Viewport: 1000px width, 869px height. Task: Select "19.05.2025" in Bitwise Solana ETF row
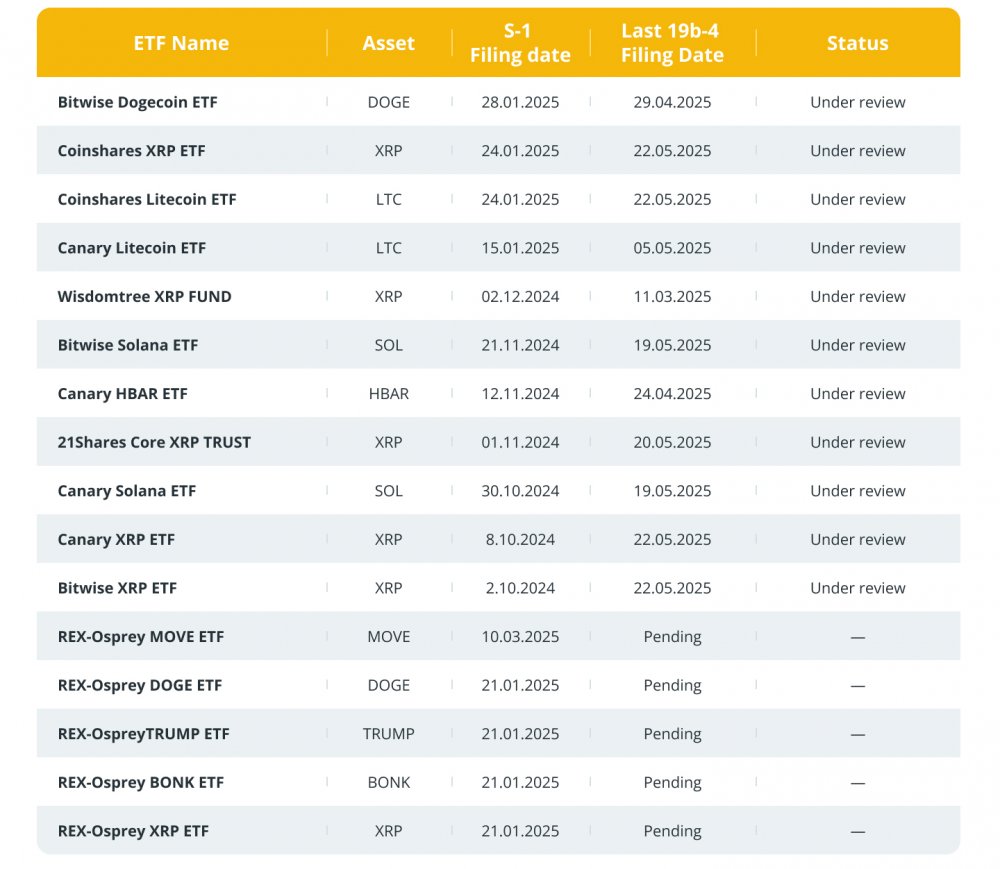coord(672,345)
